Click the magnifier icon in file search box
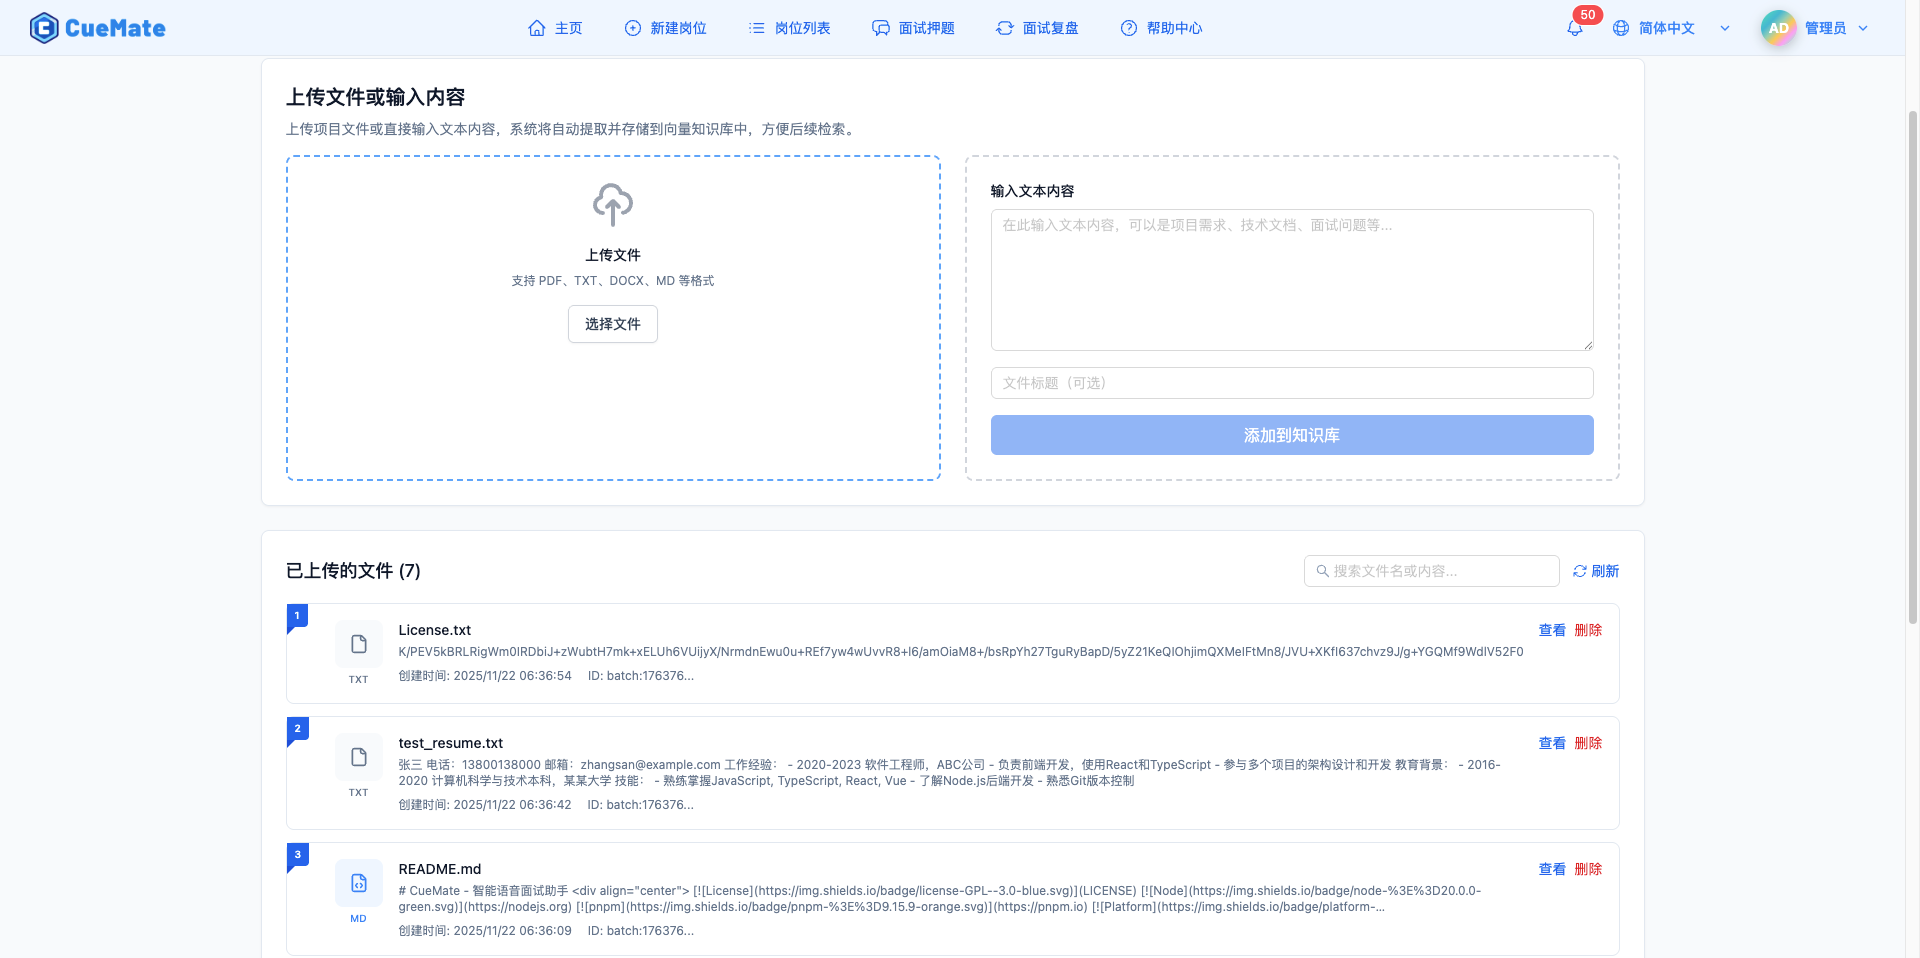 (x=1321, y=570)
